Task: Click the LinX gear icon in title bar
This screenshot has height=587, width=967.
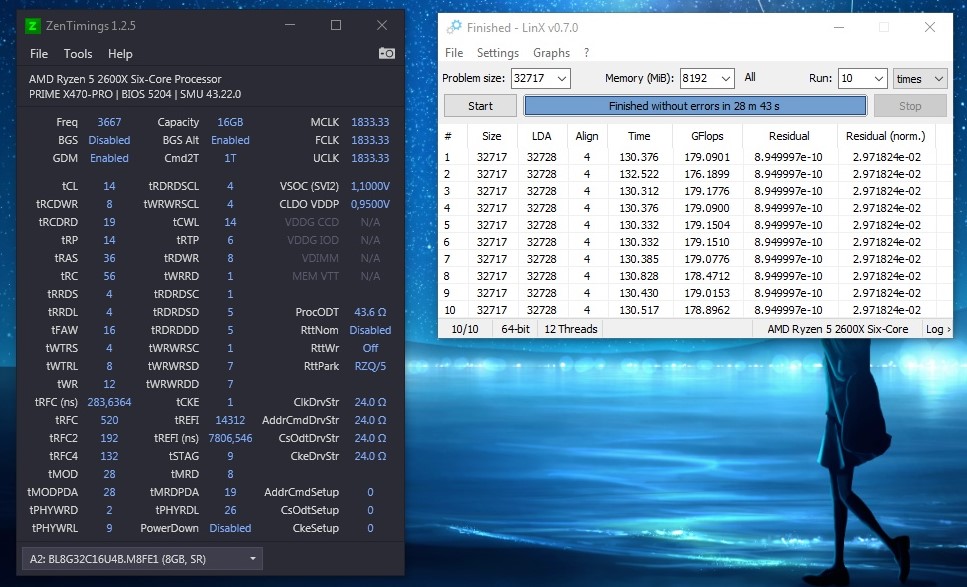Action: coord(455,27)
